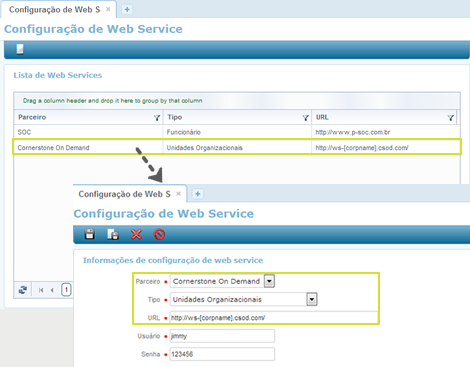The image size is (470, 367).
Task: Click into the Usuário input field
Action: (x=222, y=336)
